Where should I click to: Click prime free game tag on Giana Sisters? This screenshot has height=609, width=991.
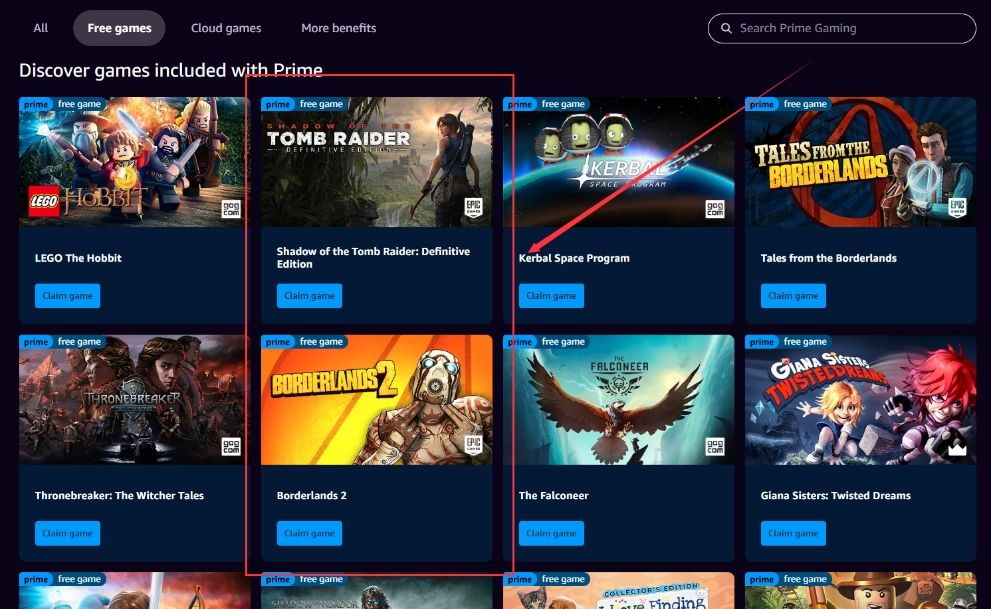789,342
